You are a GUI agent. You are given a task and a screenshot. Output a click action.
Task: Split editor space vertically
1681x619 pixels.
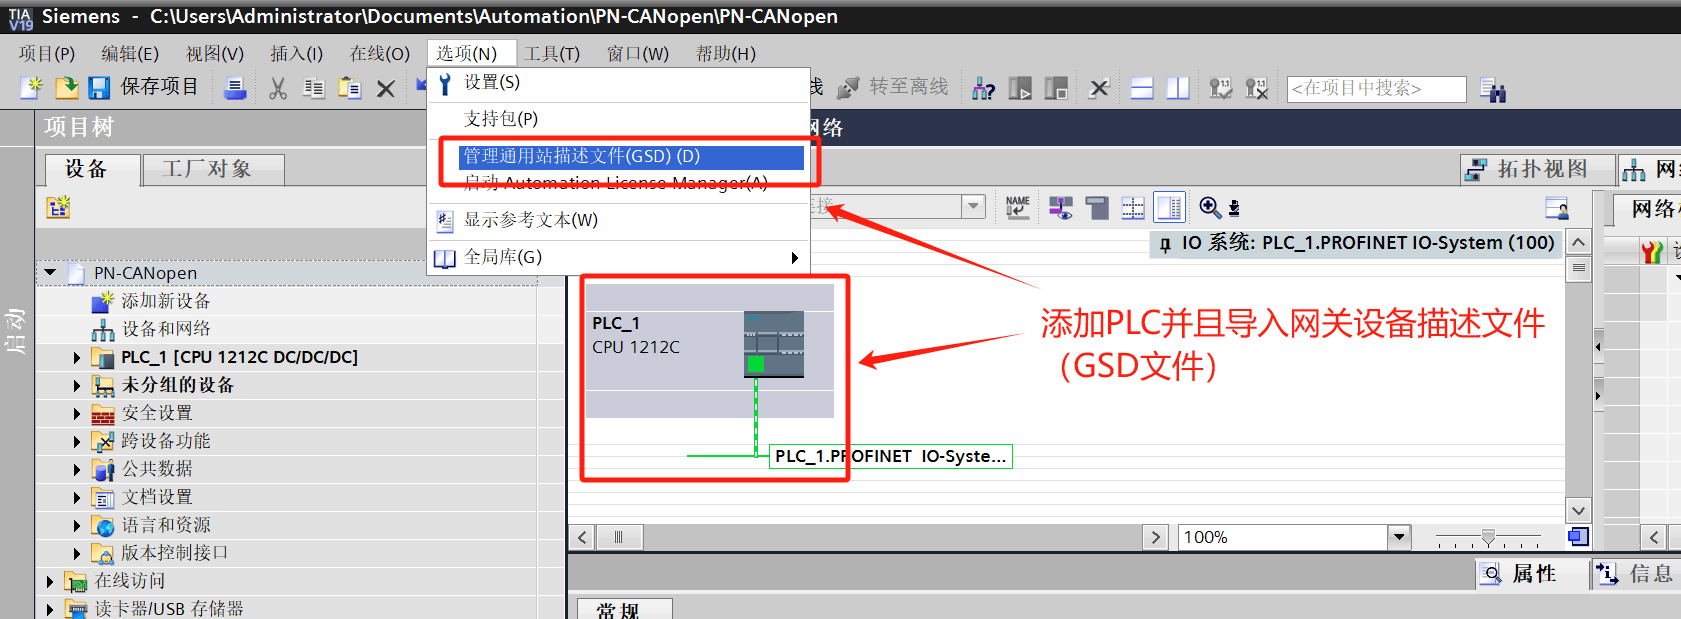[1178, 89]
